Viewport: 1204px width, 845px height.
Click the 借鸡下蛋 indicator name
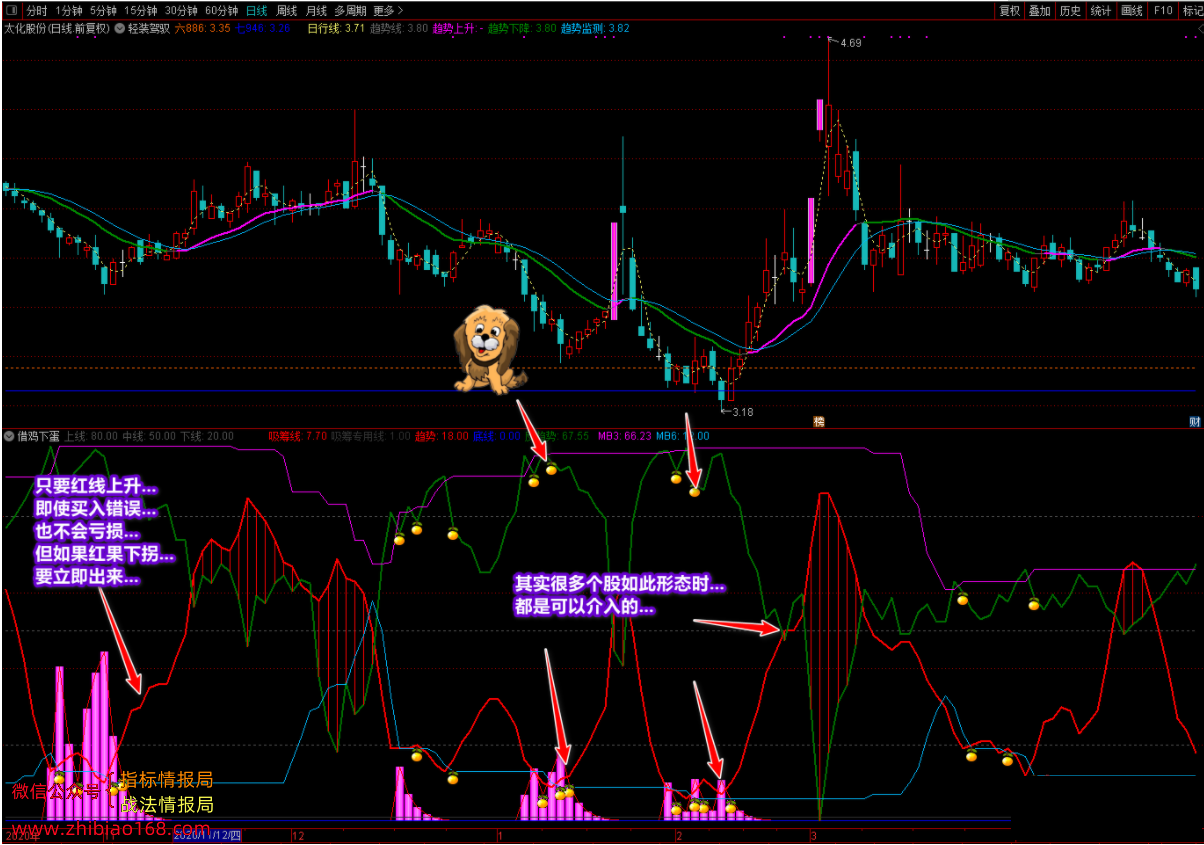pos(37,436)
